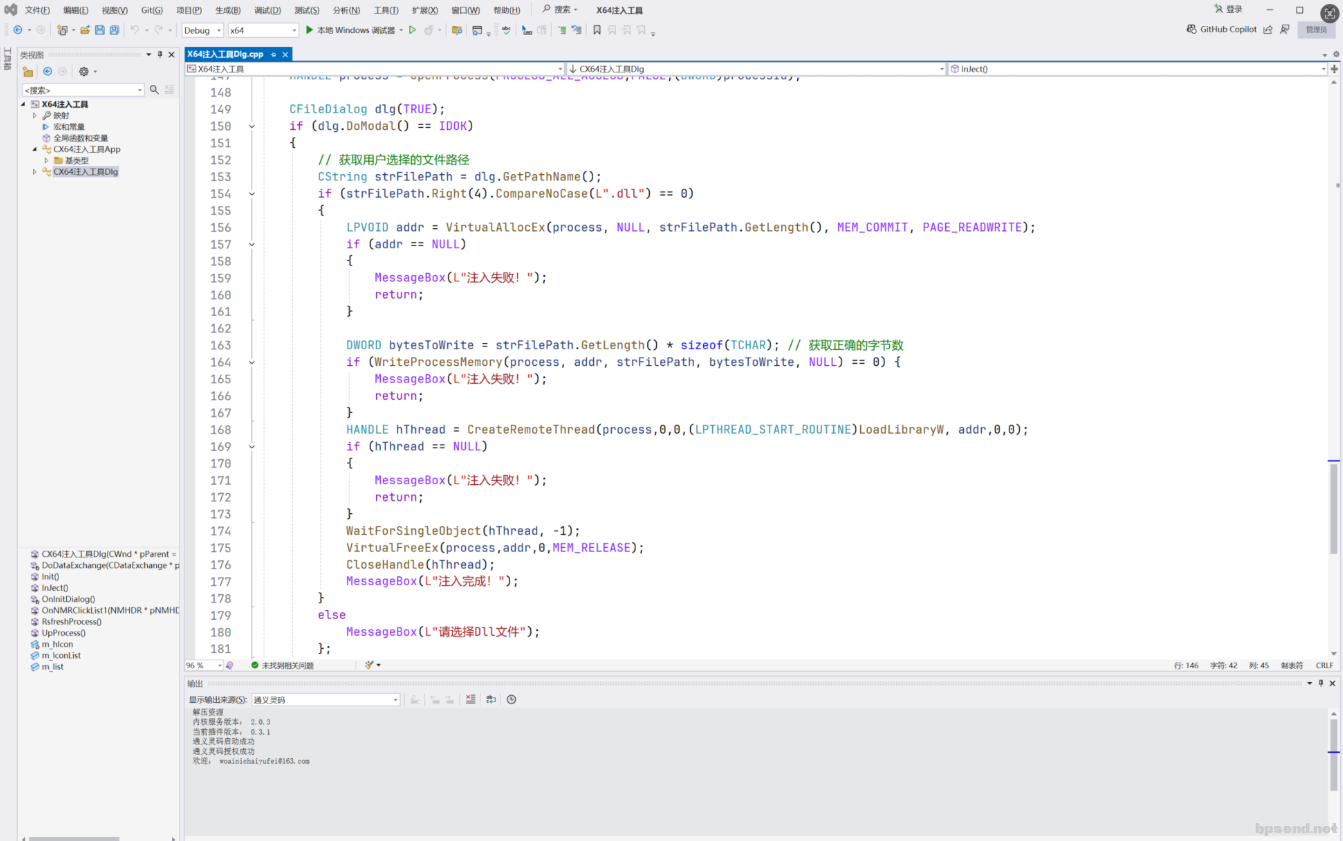Expand the 基类型 folder node

(46, 160)
